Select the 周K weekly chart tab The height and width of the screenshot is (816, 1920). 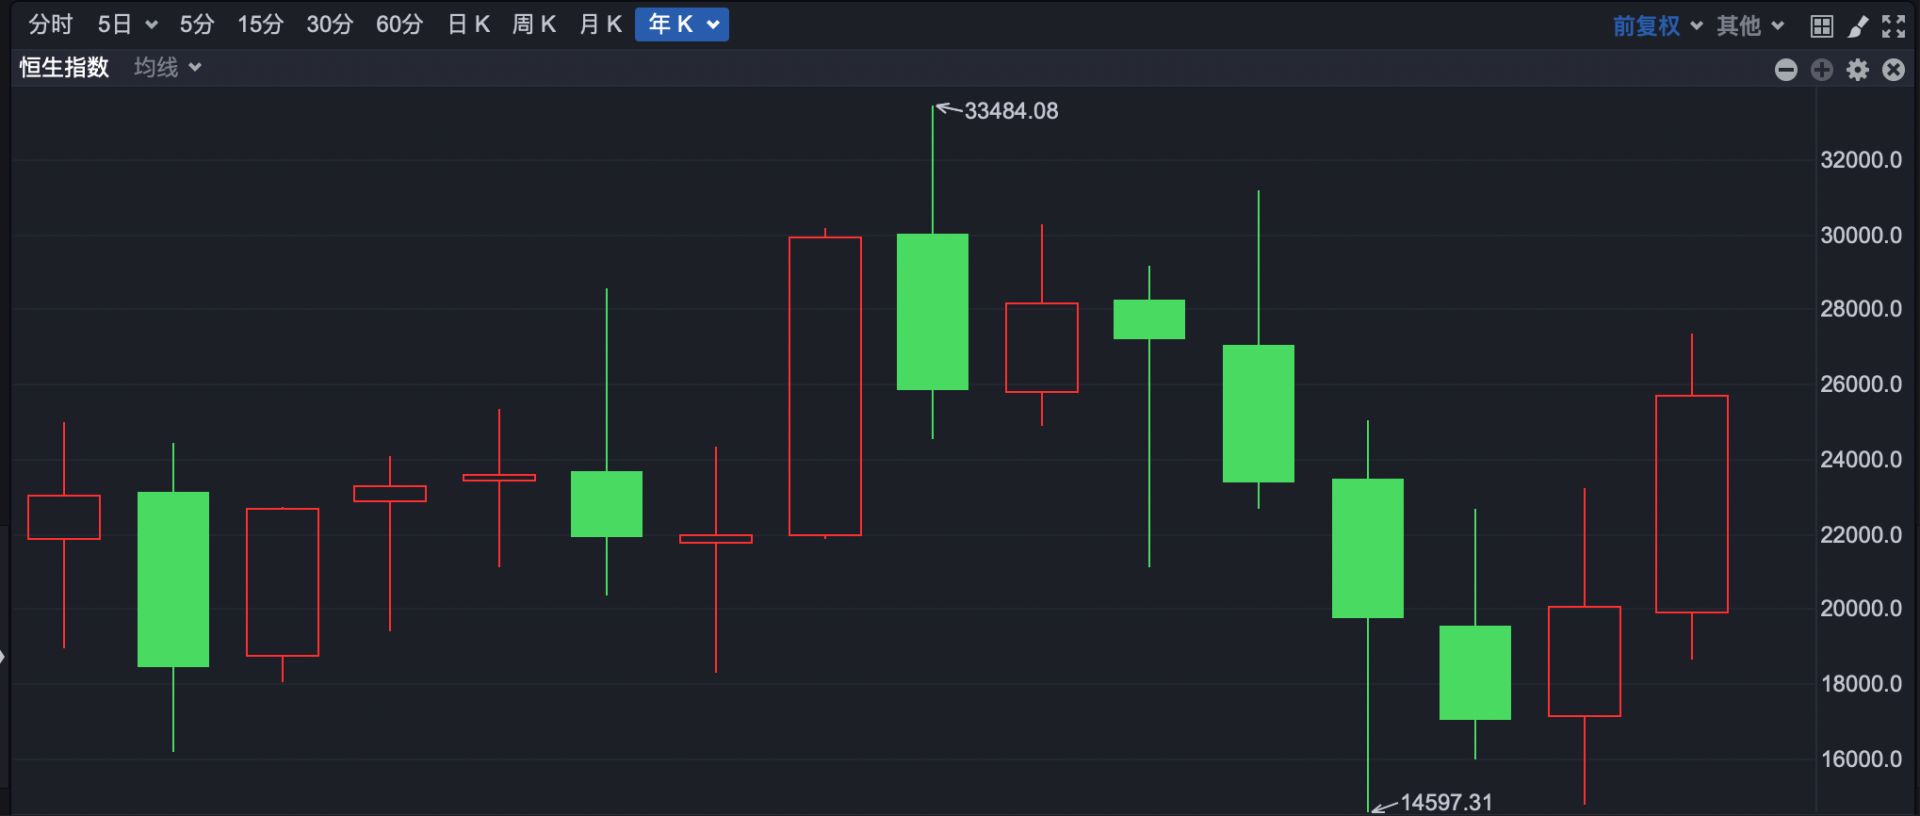click(x=534, y=25)
